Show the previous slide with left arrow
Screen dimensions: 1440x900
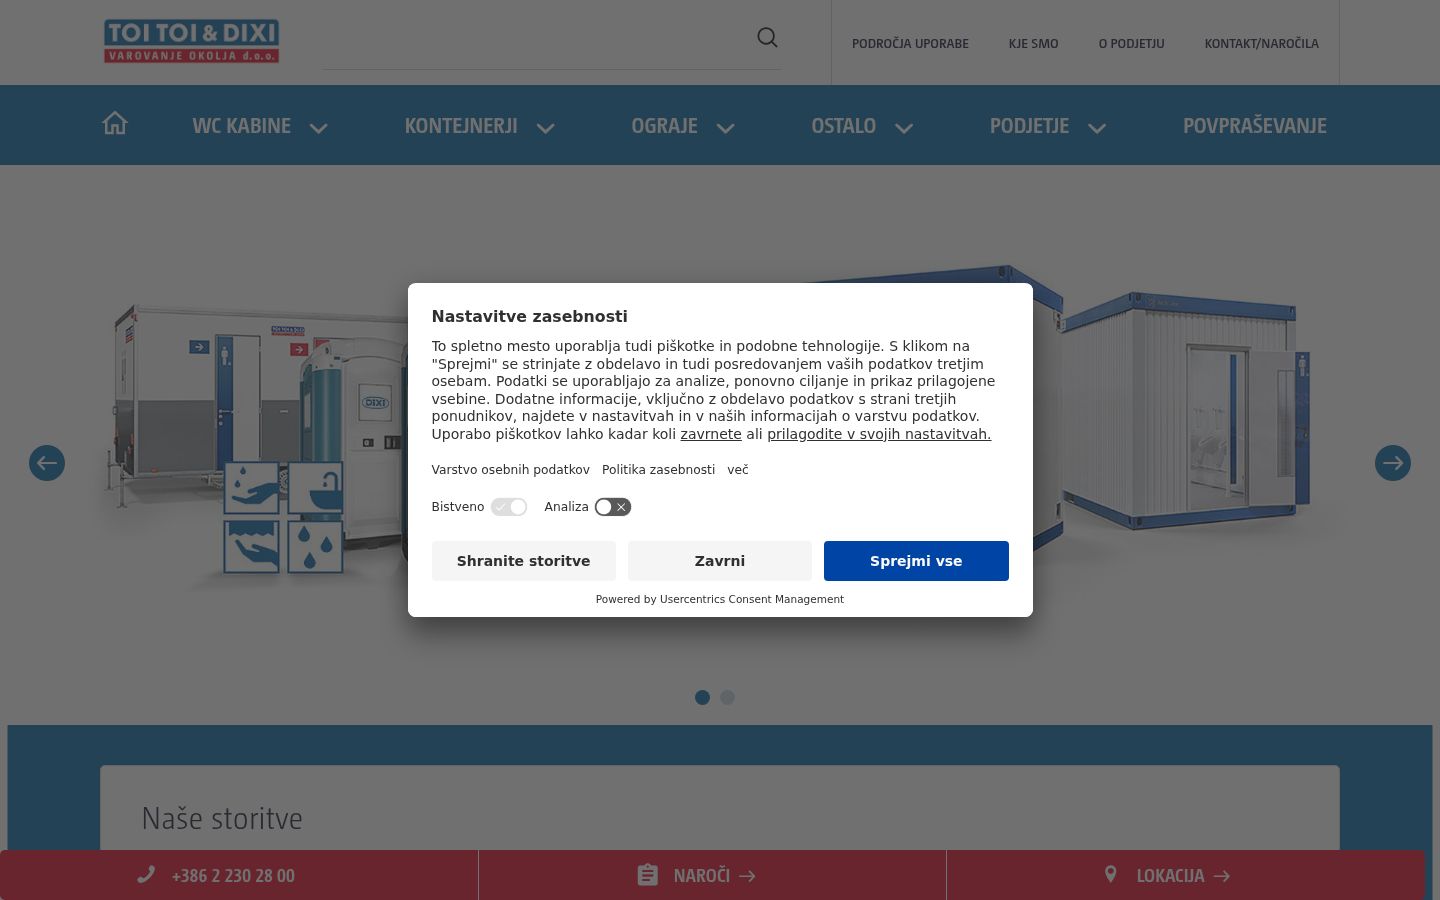(x=47, y=463)
